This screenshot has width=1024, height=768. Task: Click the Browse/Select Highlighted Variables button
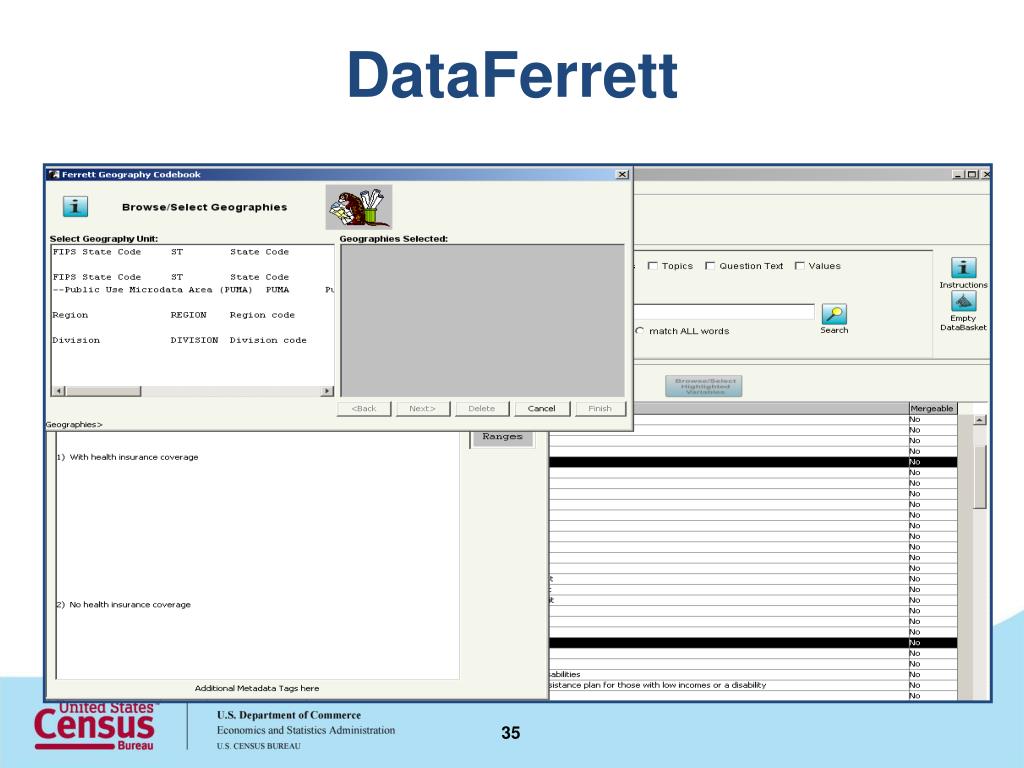coord(704,386)
